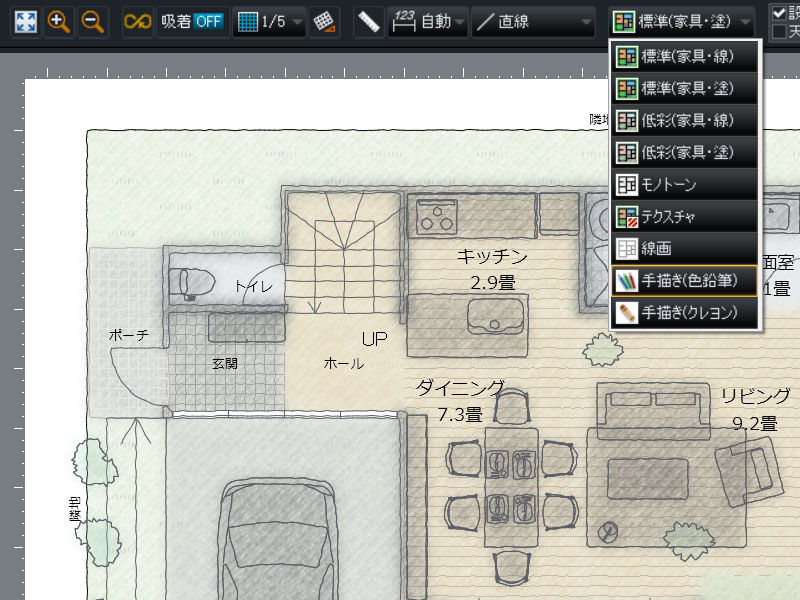Select テクスチャ style option
This screenshot has width=800, height=600.
coord(686,216)
